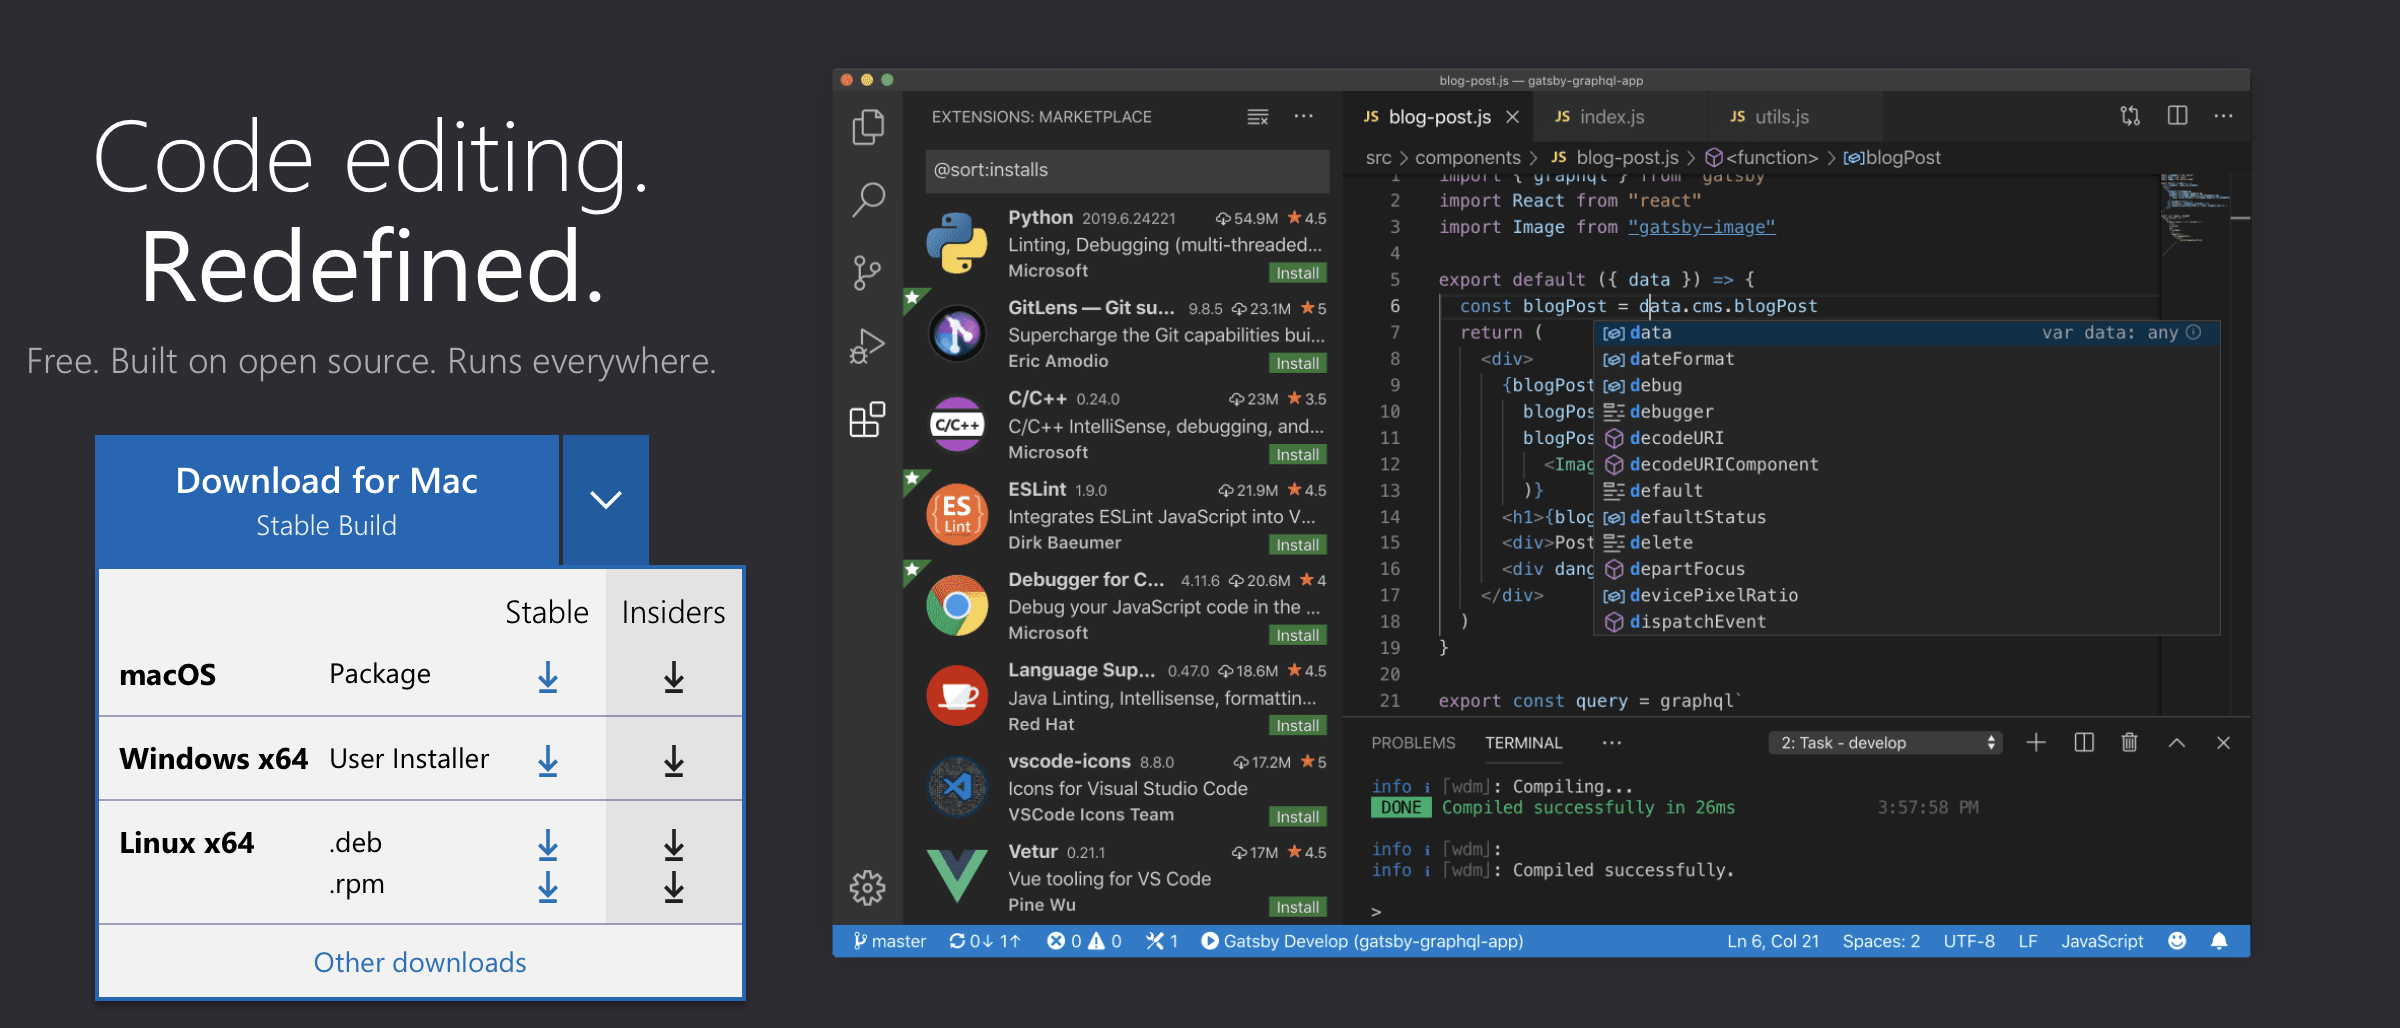Click errors and warnings count in status bar
The width and height of the screenshot is (2400, 1028).
click(x=1084, y=941)
